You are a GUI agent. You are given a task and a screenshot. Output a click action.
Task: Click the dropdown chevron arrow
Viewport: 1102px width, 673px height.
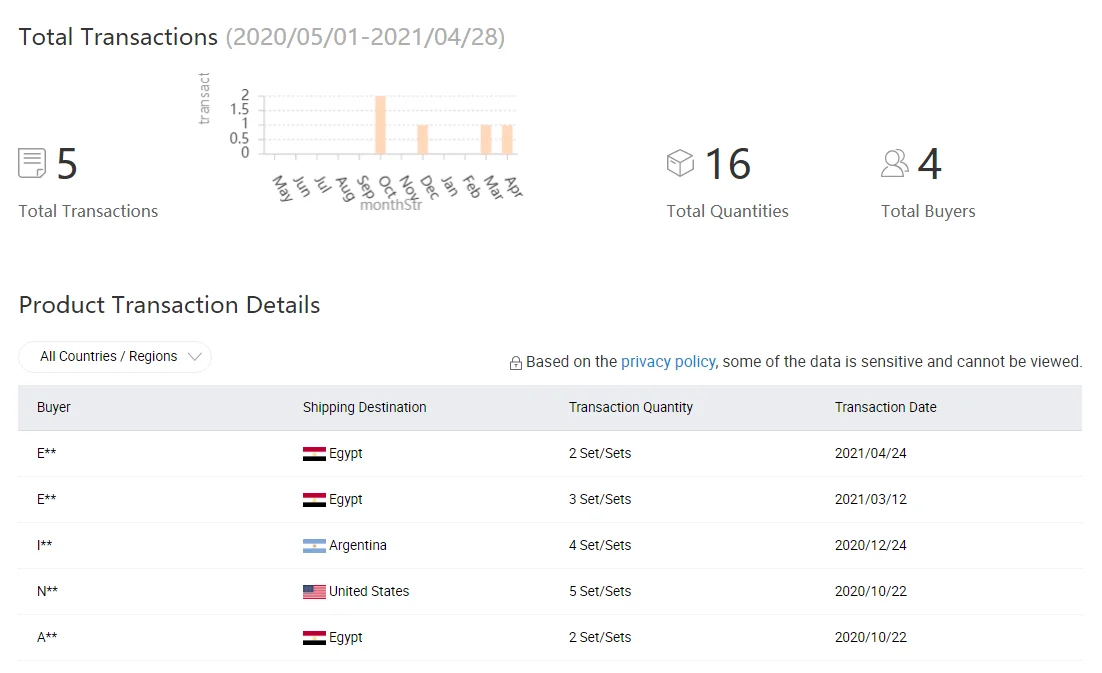click(x=195, y=356)
